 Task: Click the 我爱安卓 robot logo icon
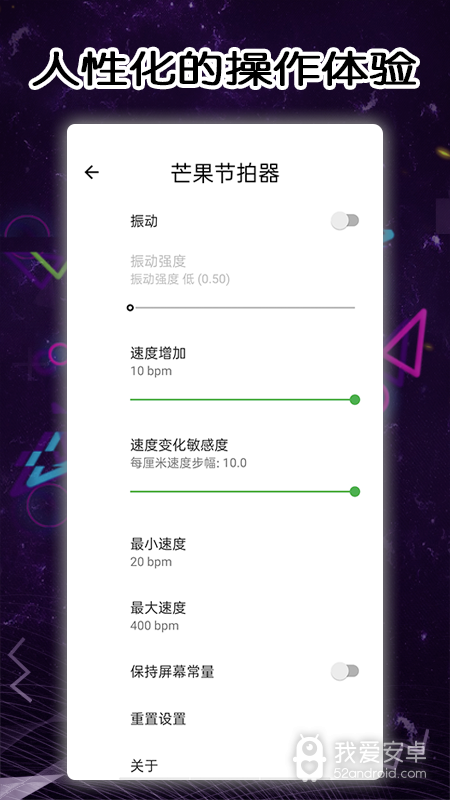point(311,758)
